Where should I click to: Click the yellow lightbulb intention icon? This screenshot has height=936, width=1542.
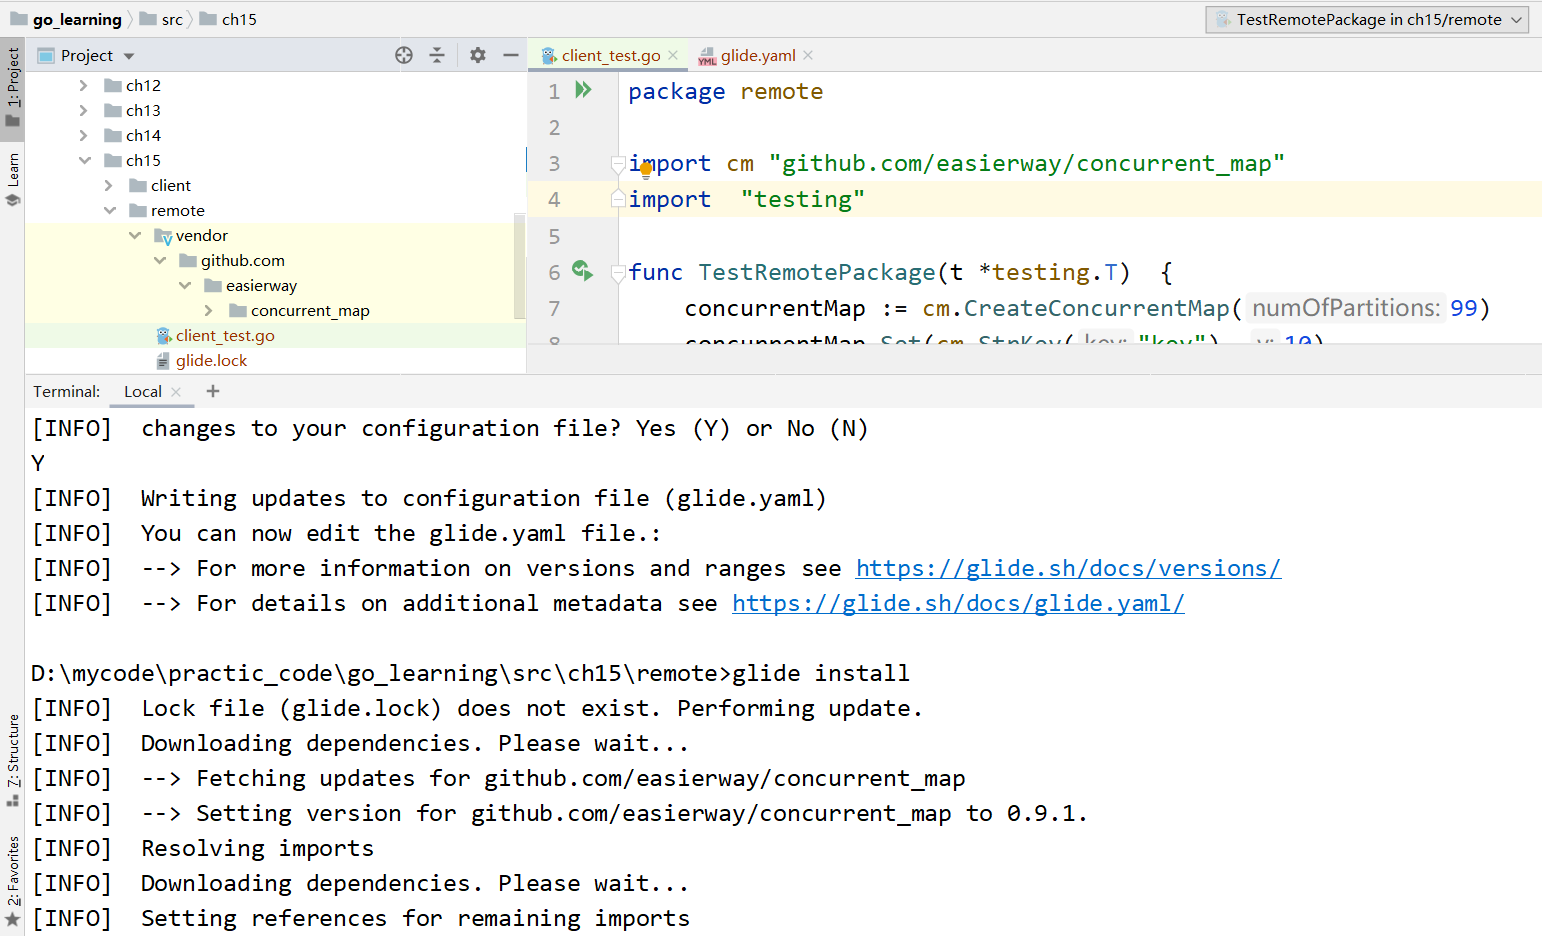(x=646, y=171)
